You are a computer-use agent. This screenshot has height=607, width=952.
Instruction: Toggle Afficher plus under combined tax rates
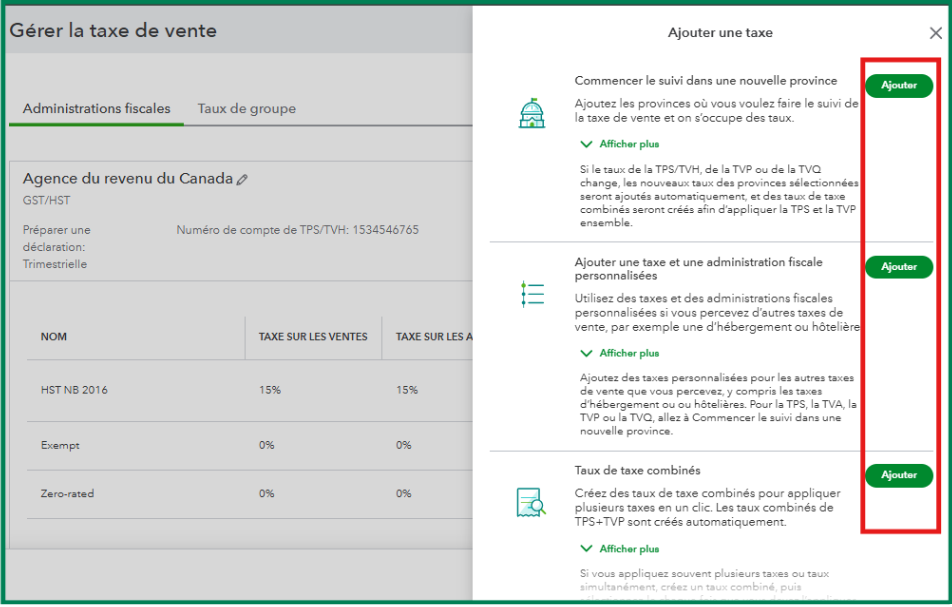[620, 549]
